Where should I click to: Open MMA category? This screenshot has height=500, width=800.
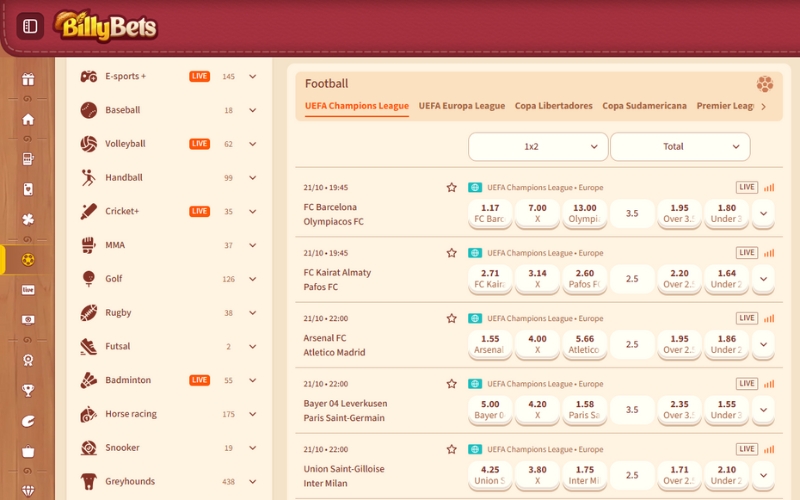point(169,245)
